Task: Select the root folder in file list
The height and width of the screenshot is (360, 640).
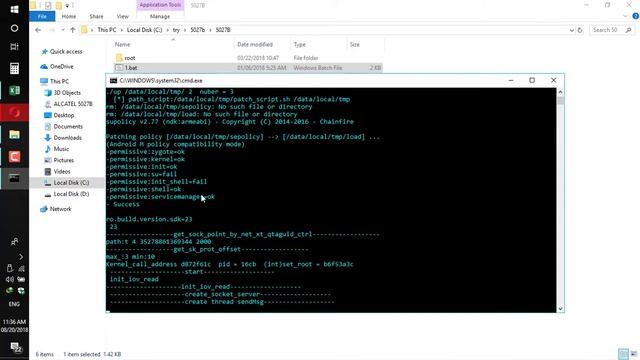Action: click(129, 58)
